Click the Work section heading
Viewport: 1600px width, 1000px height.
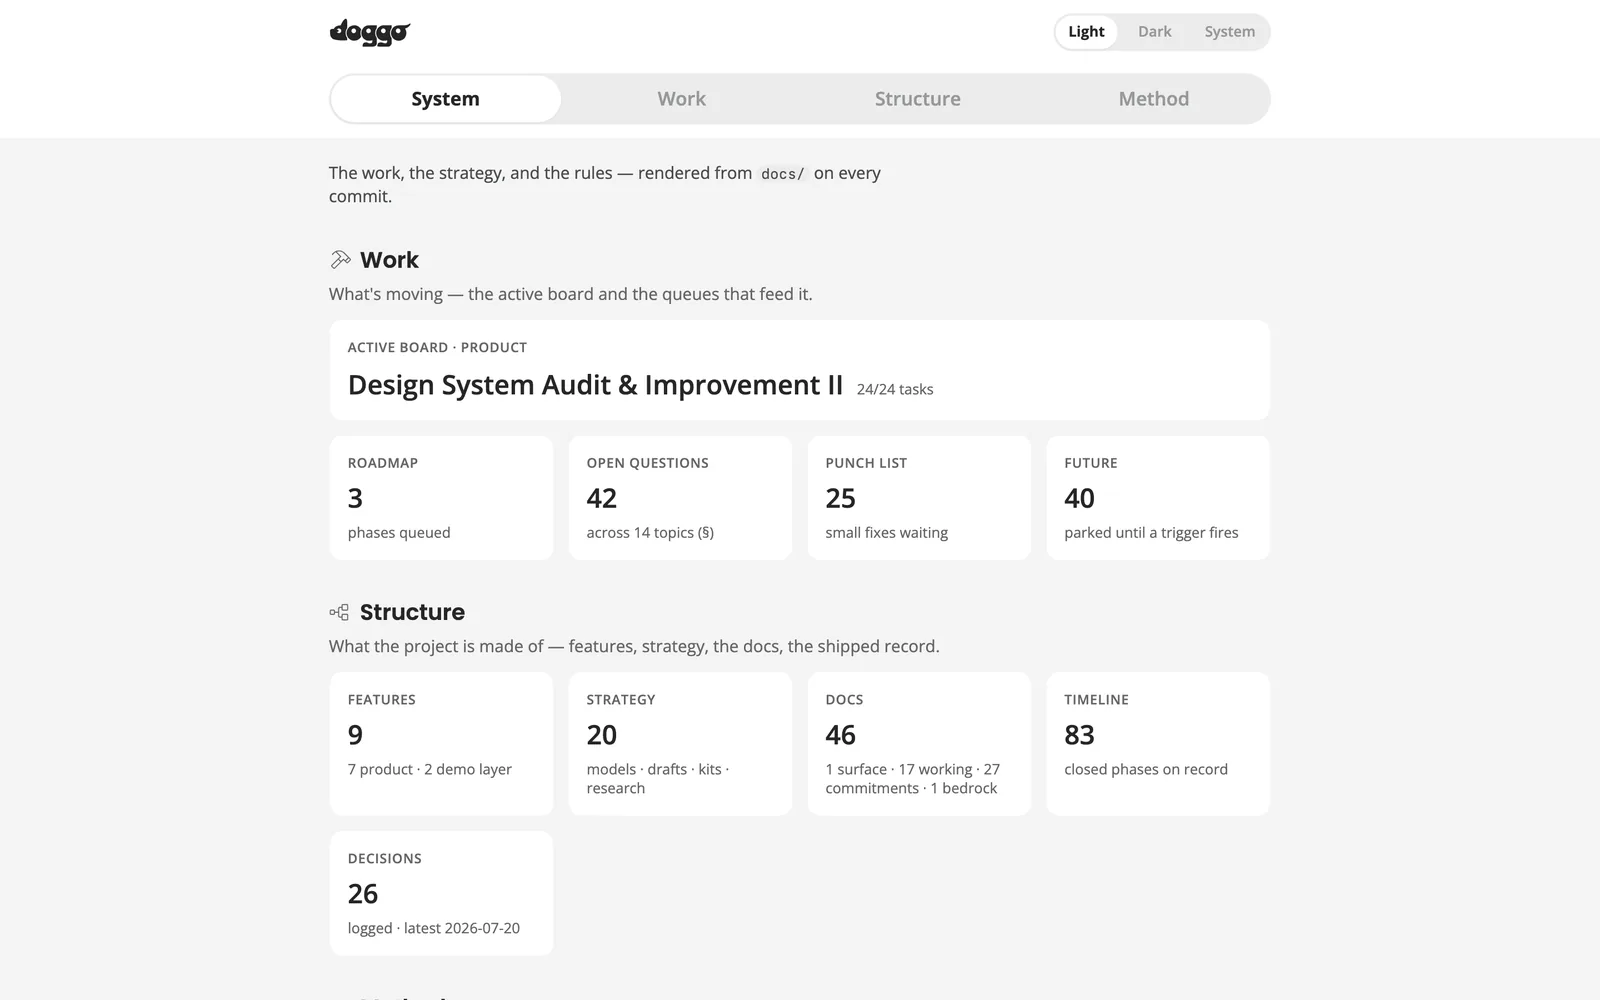click(x=389, y=260)
